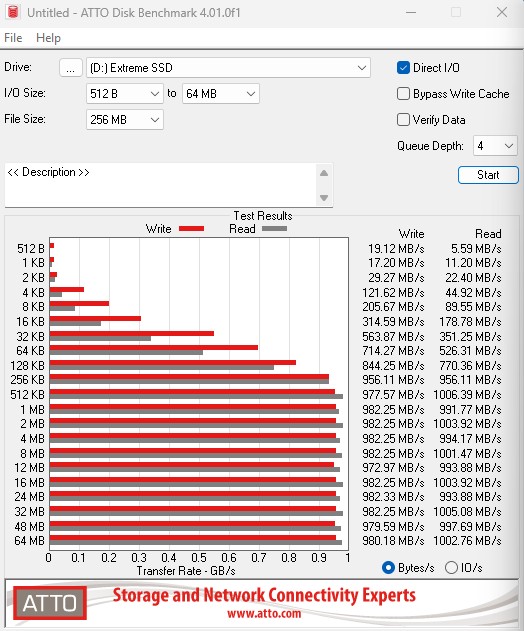Close the ATTO Disk Benchmark window
Viewport: 524px width, 631px height.
(x=502, y=12)
